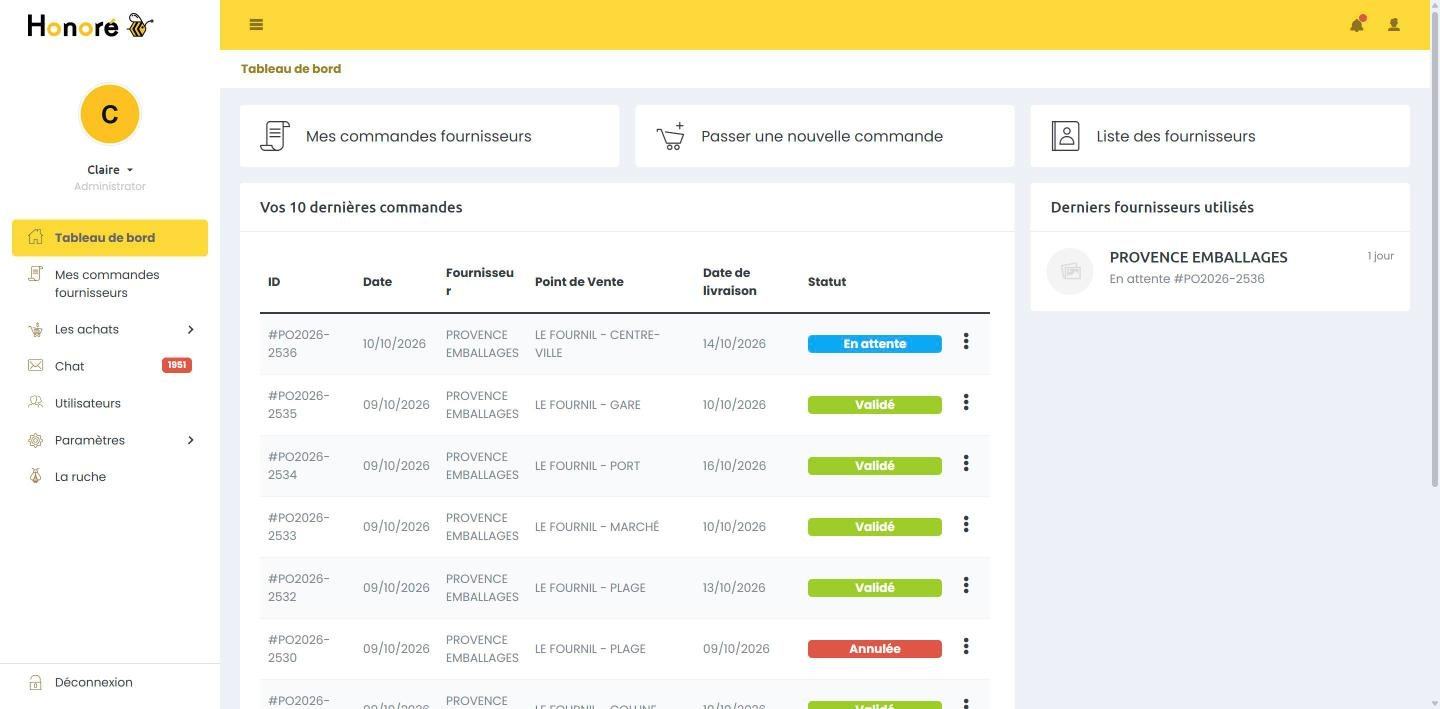Click the Chat 1951 unread badge
The image size is (1440, 709).
coord(177,365)
